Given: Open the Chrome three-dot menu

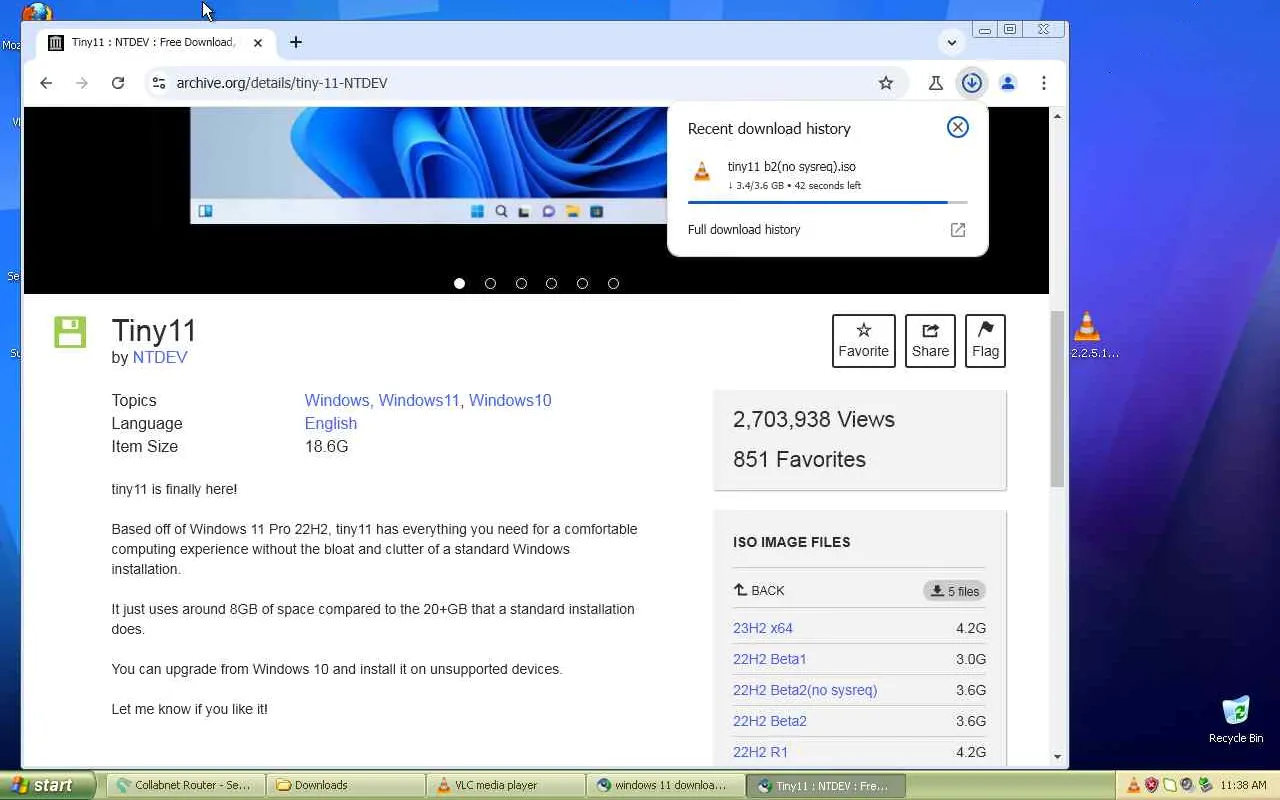Looking at the screenshot, I should [x=1044, y=83].
